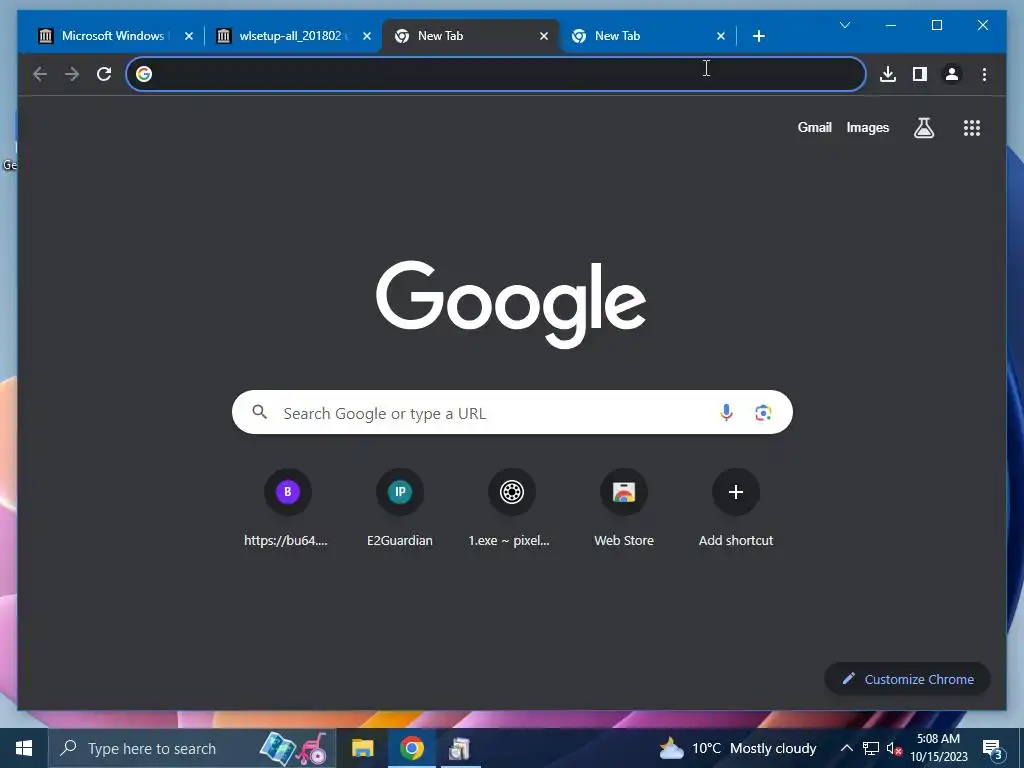Start voice search with microphone icon
1024x768 pixels.
[x=726, y=413]
